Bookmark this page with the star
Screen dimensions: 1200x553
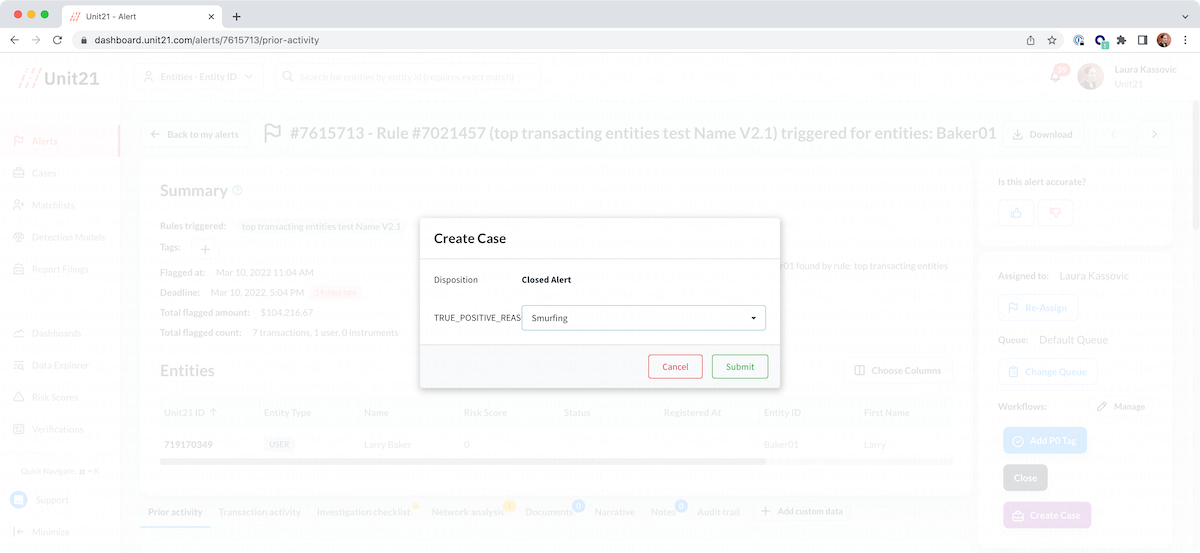pyautogui.click(x=1052, y=40)
